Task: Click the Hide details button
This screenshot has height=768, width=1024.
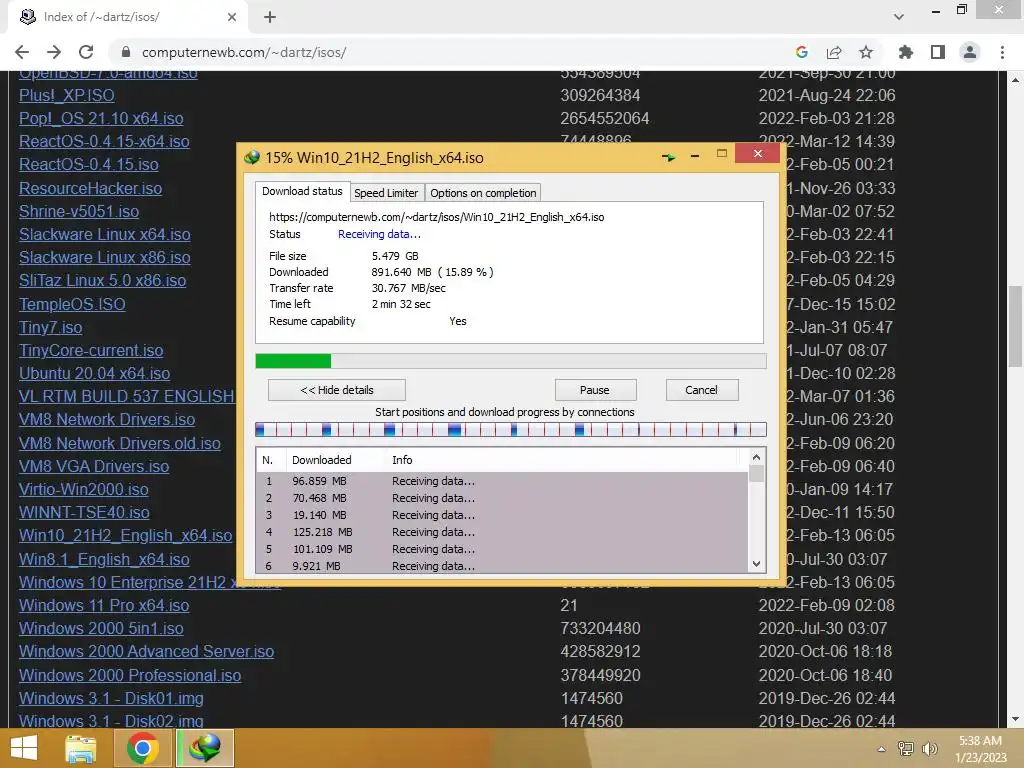Action: tap(337, 390)
